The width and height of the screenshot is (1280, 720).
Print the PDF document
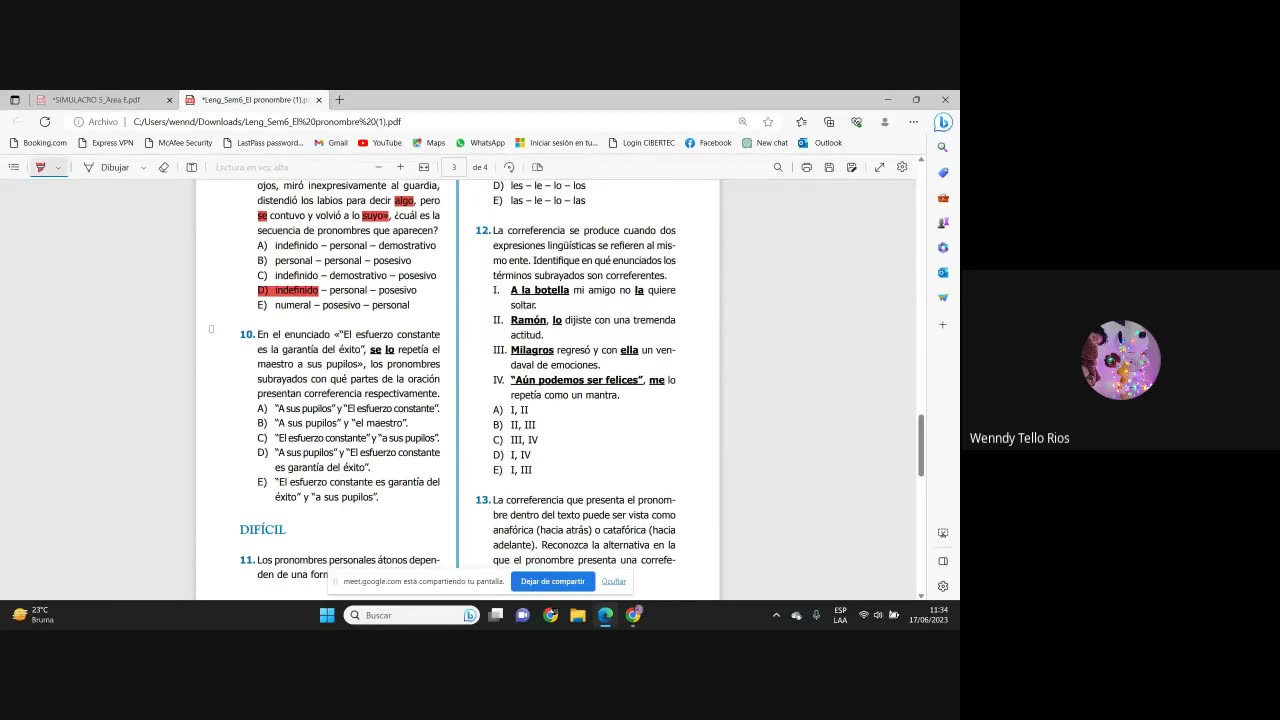click(x=806, y=167)
